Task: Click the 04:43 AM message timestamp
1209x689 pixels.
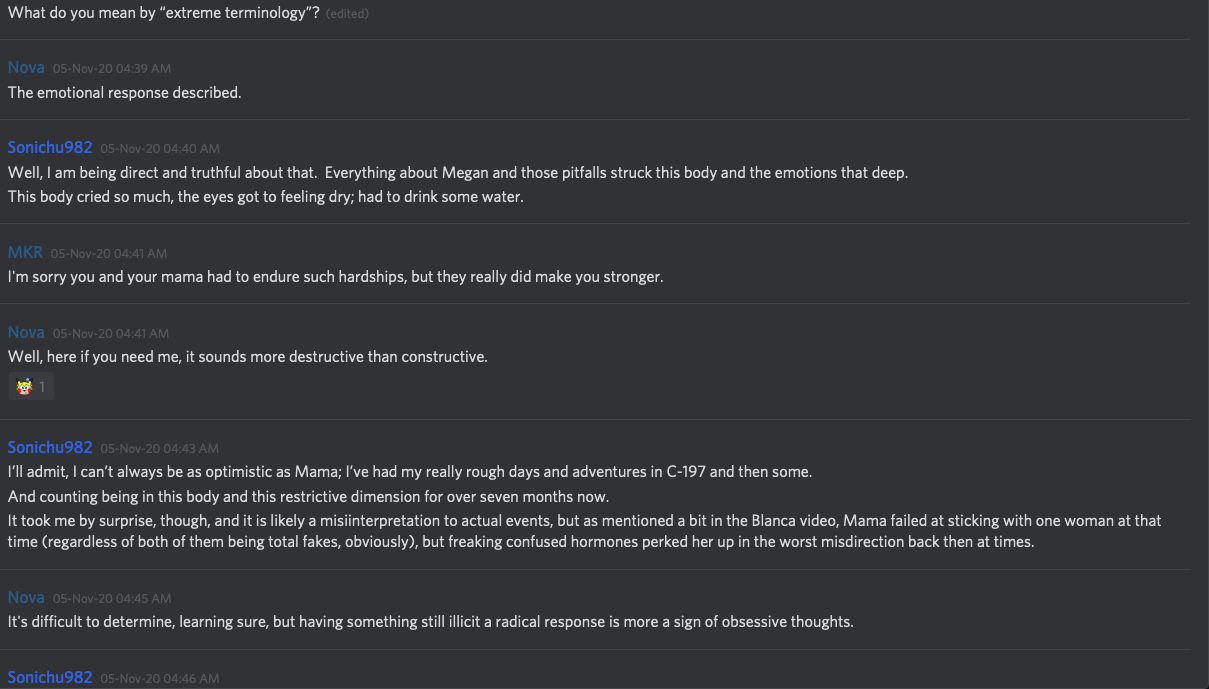Action: click(160, 448)
